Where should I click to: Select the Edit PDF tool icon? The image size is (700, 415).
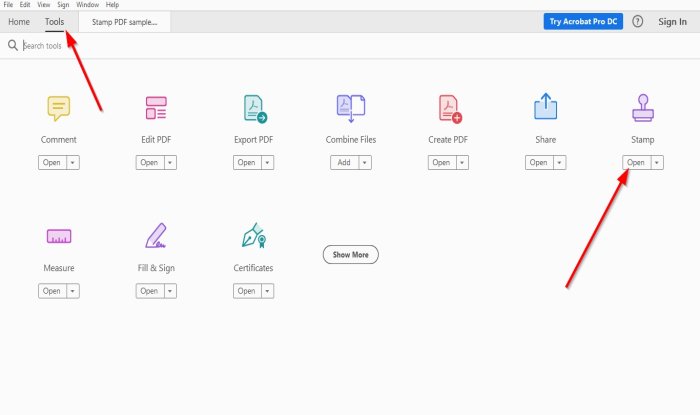pos(156,108)
